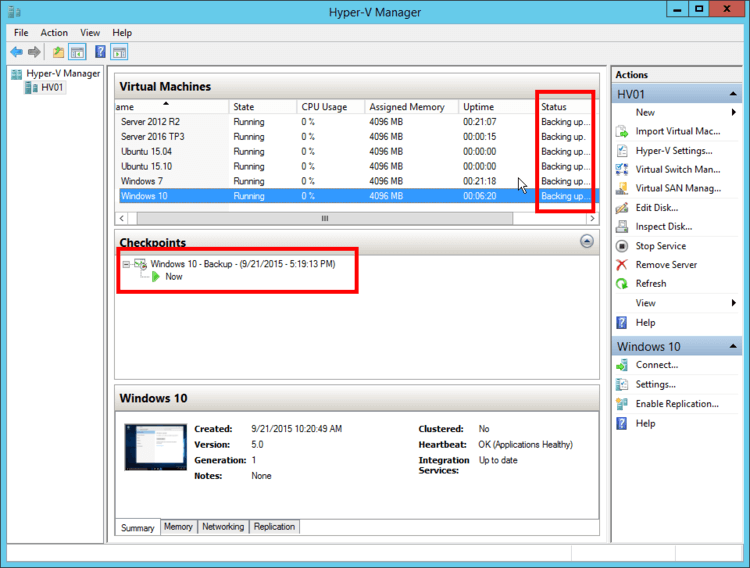This screenshot has height=568, width=750.
Task: Open Virtual Switch Manager icon
Action: (622, 169)
